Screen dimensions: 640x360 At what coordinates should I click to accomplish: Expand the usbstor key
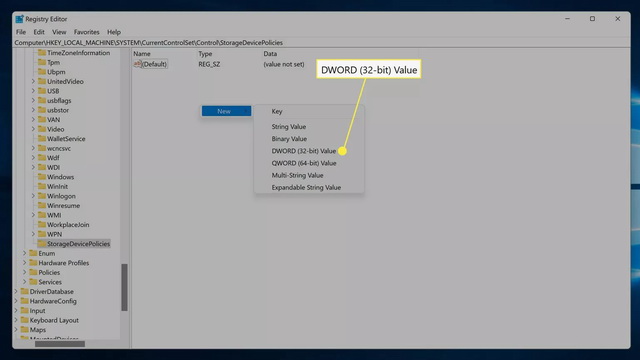coord(33,110)
